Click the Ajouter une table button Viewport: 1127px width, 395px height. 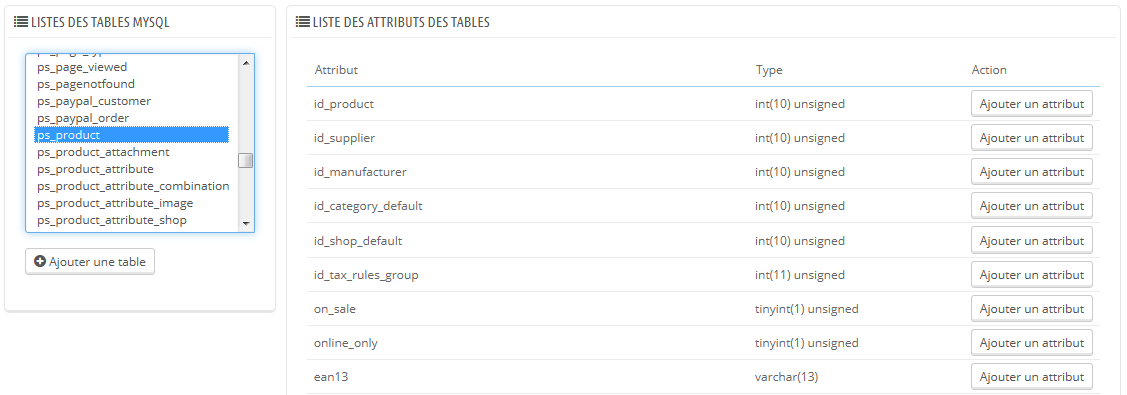click(x=90, y=262)
